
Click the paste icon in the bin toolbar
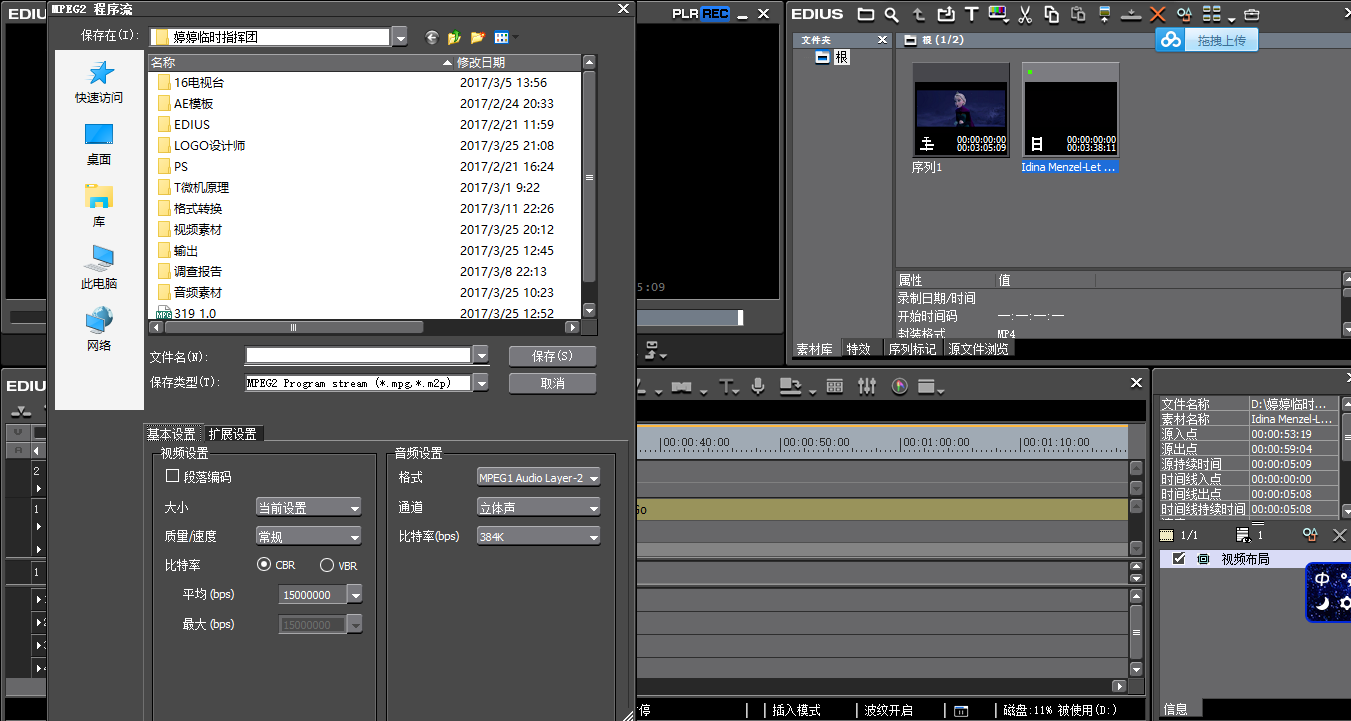(1078, 14)
